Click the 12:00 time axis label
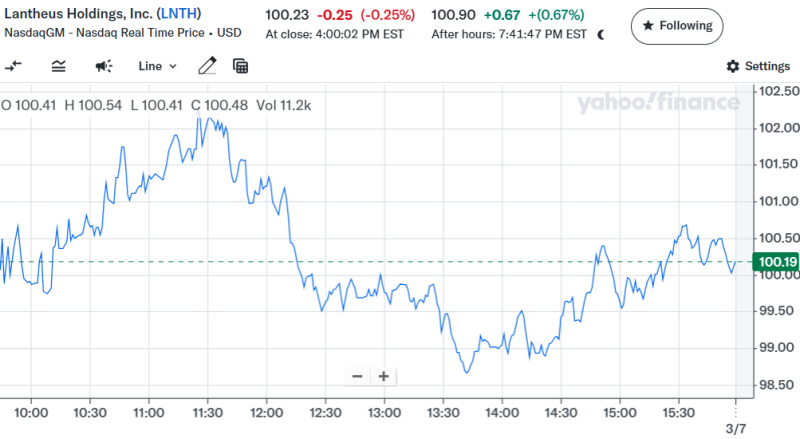800x439 pixels. (x=266, y=412)
